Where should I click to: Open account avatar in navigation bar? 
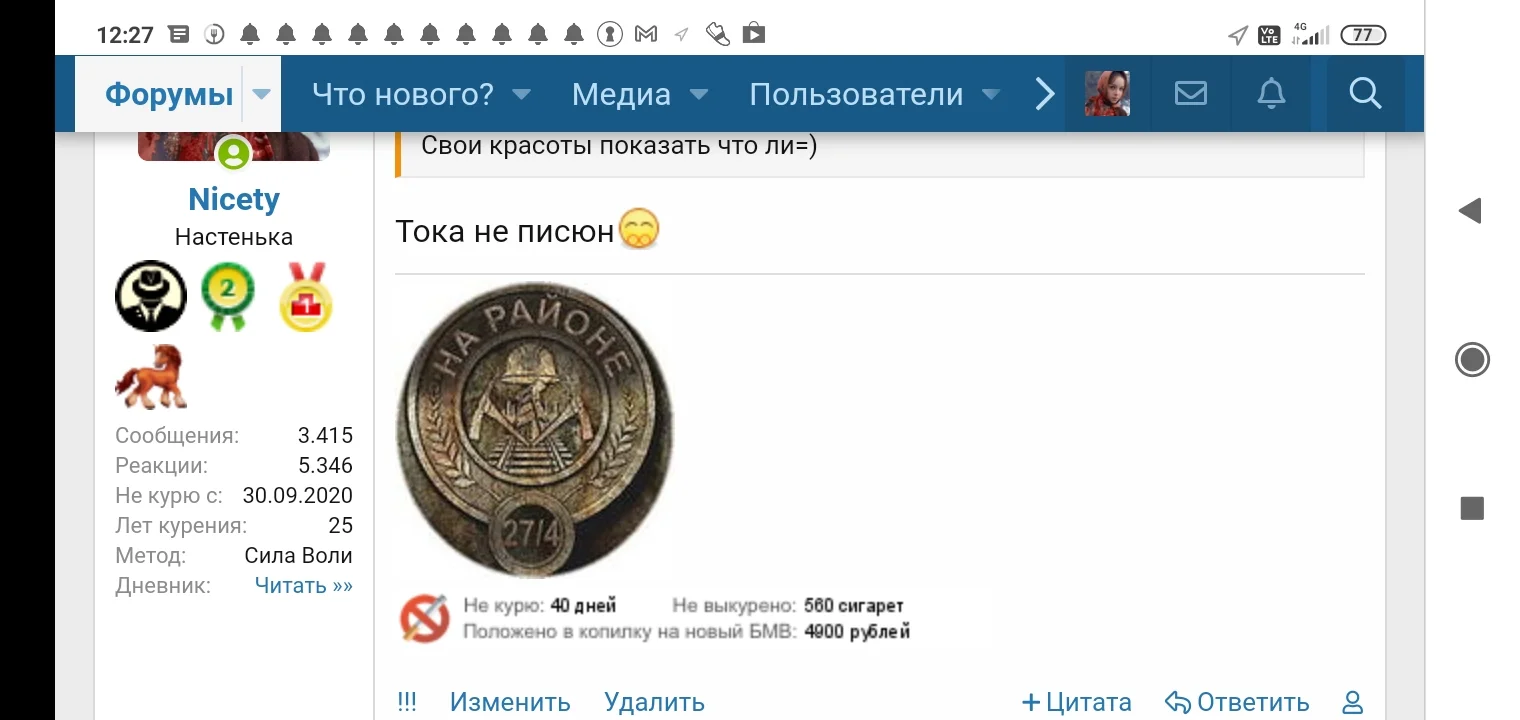point(1108,94)
